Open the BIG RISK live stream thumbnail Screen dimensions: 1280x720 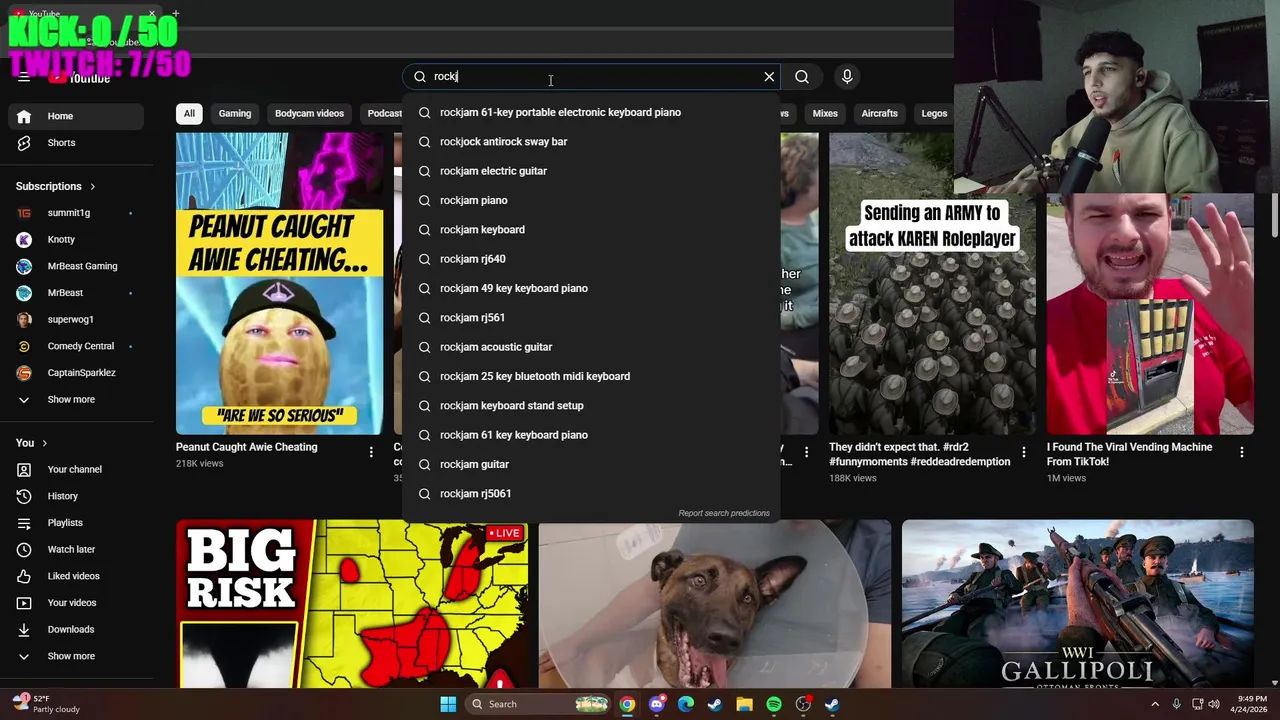(x=352, y=604)
